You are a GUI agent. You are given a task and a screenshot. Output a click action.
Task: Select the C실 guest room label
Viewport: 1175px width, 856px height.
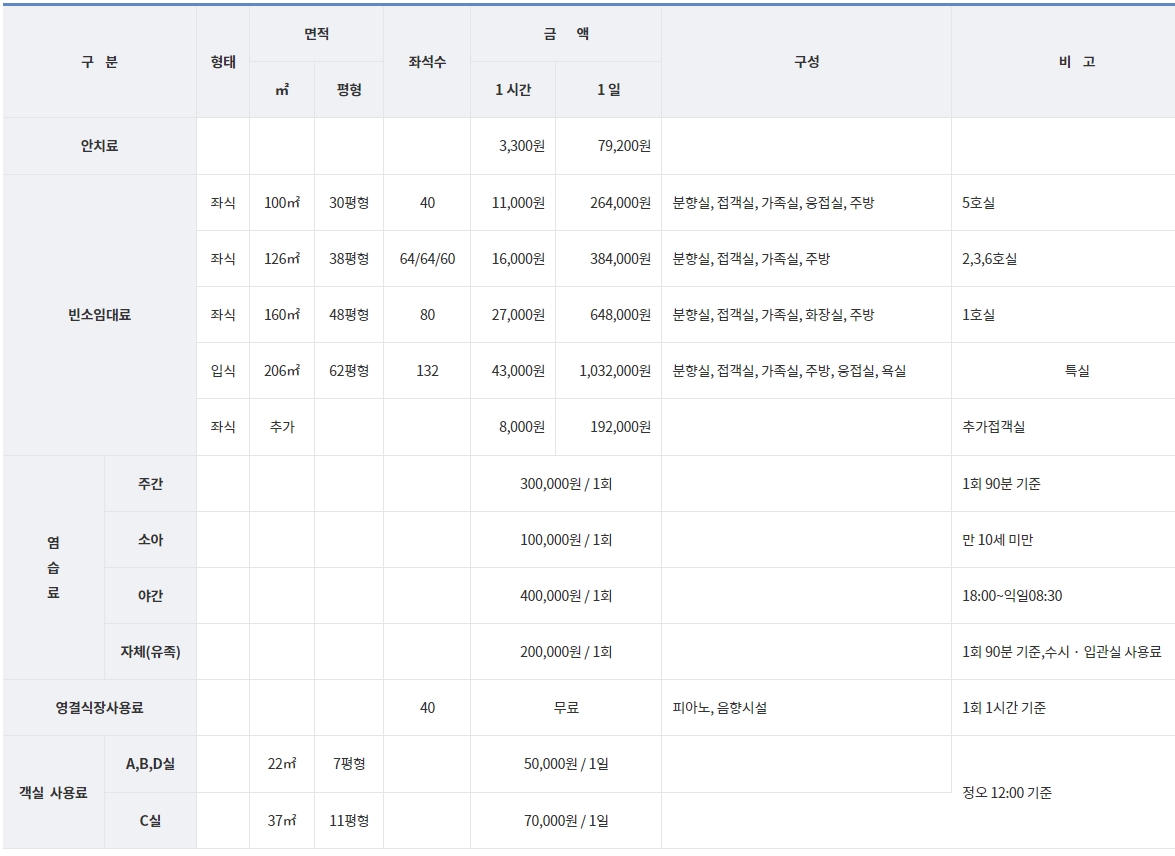[x=150, y=821]
